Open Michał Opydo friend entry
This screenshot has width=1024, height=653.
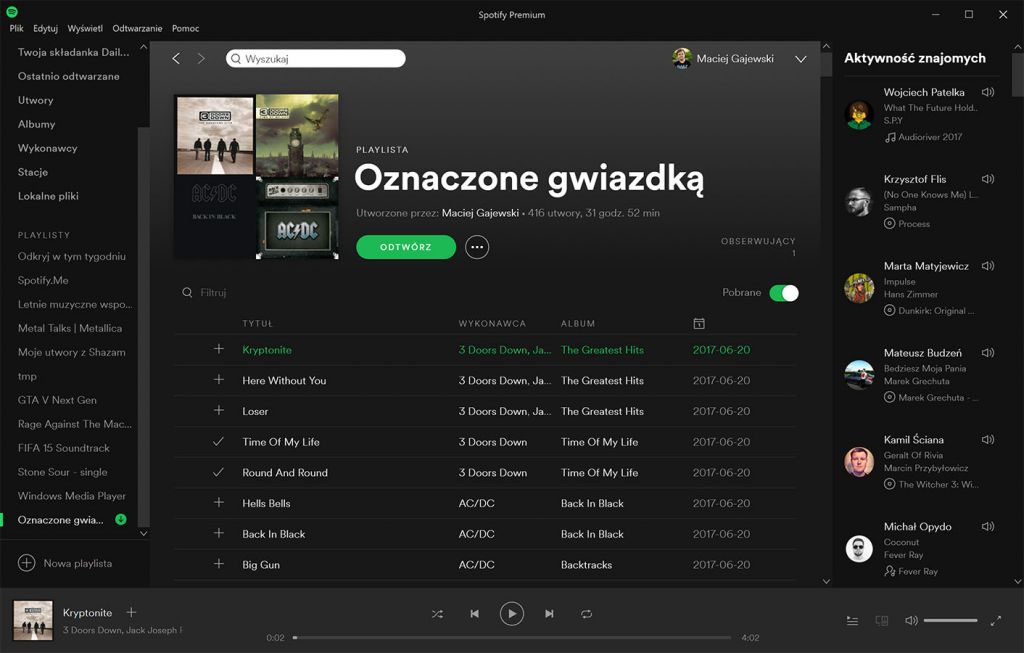coord(918,549)
